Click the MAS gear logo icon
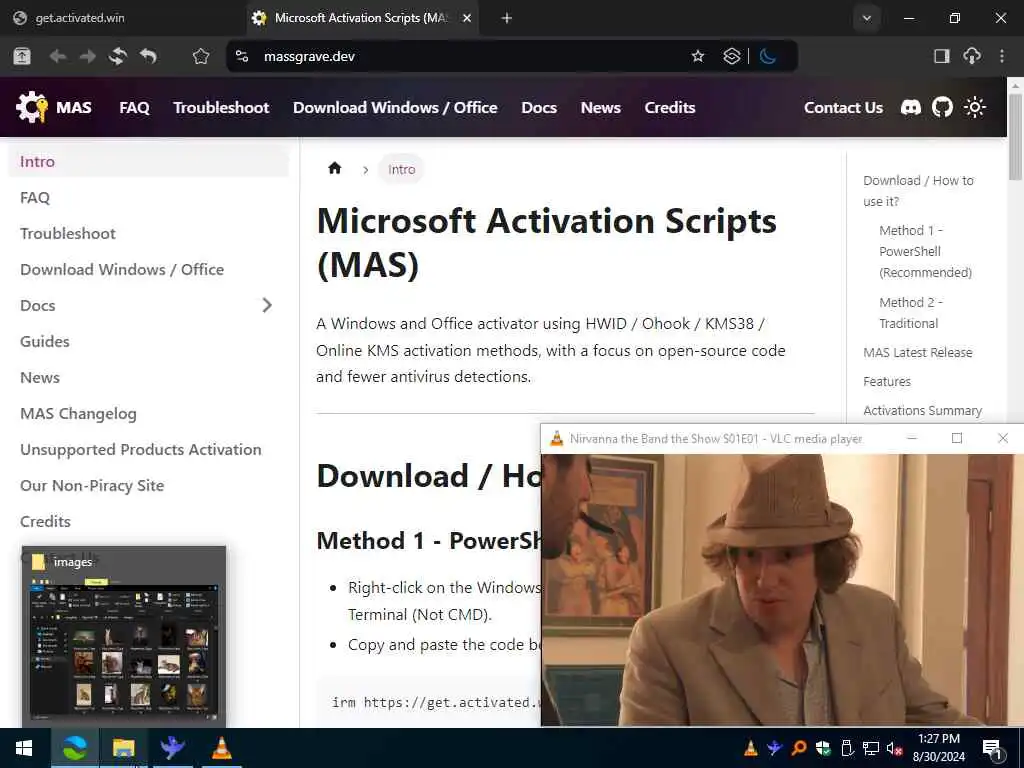 point(31,107)
